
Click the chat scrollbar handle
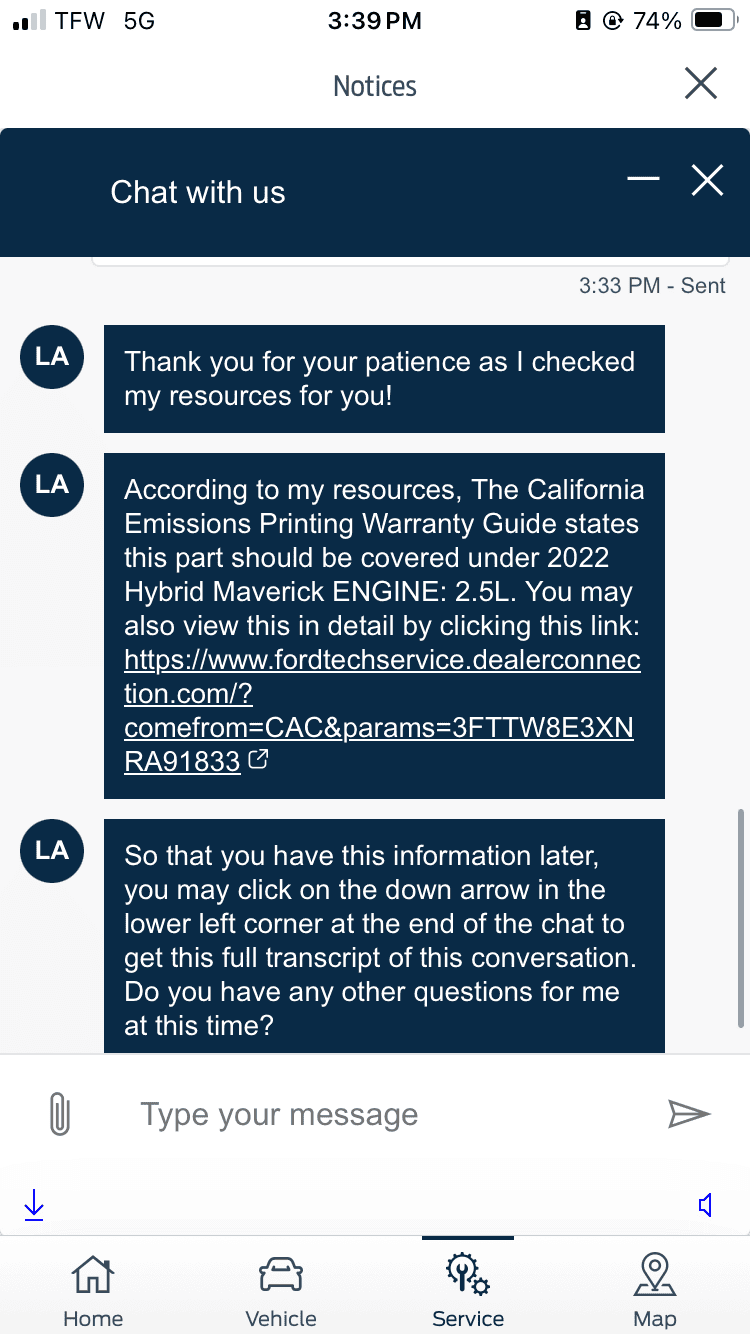coord(741,918)
